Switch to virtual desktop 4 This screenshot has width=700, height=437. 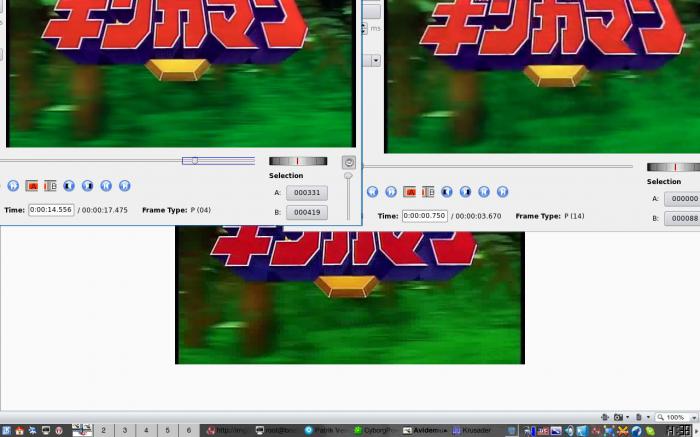click(146, 430)
